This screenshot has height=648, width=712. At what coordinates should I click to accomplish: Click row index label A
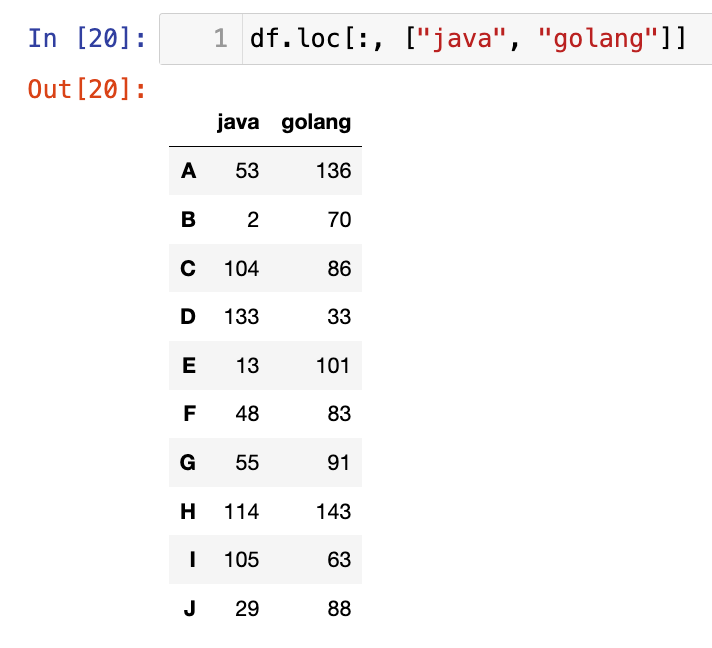point(188,171)
